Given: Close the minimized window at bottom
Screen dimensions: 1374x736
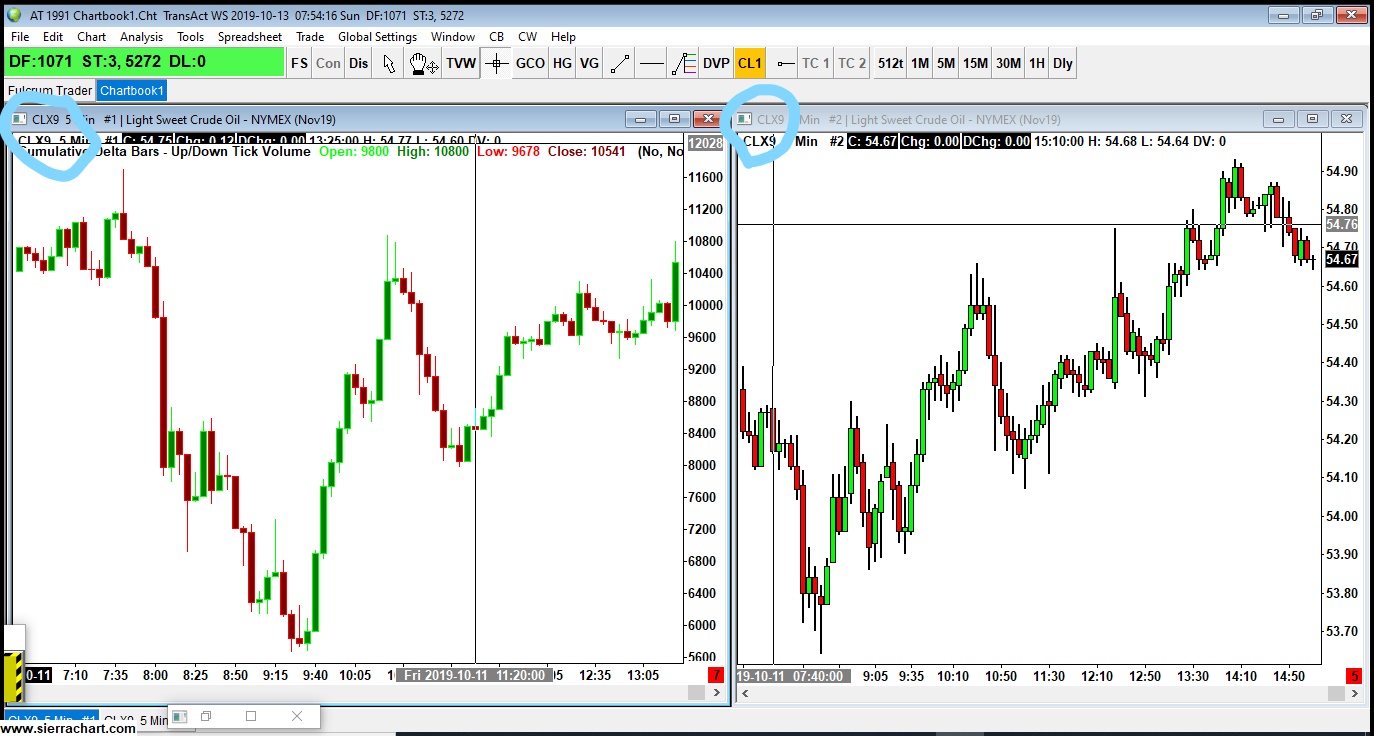Looking at the screenshot, I should click(x=296, y=716).
